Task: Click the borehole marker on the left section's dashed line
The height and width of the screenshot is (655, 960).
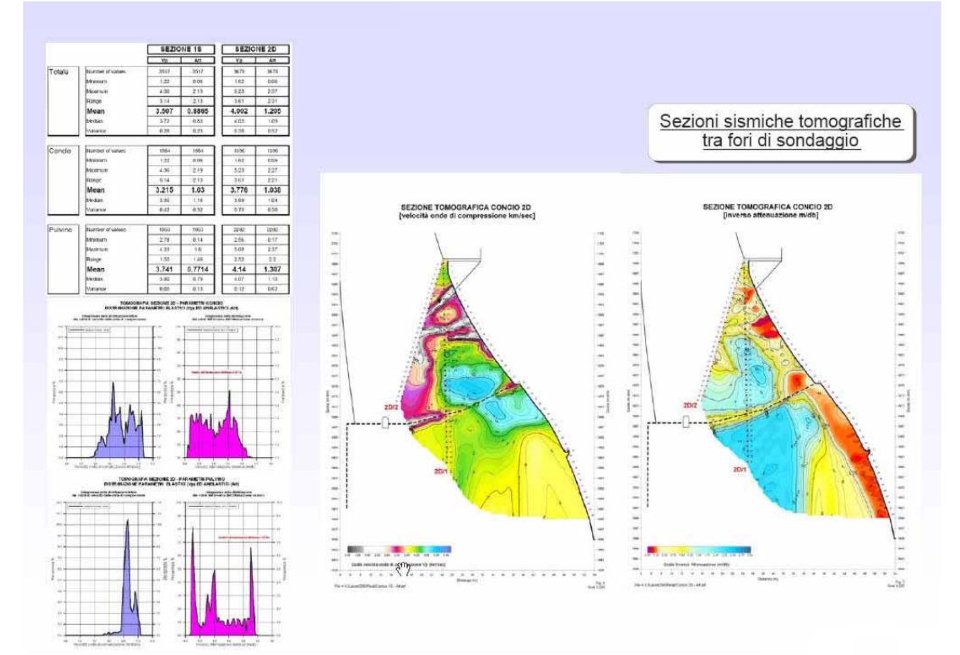Action: coord(385,422)
